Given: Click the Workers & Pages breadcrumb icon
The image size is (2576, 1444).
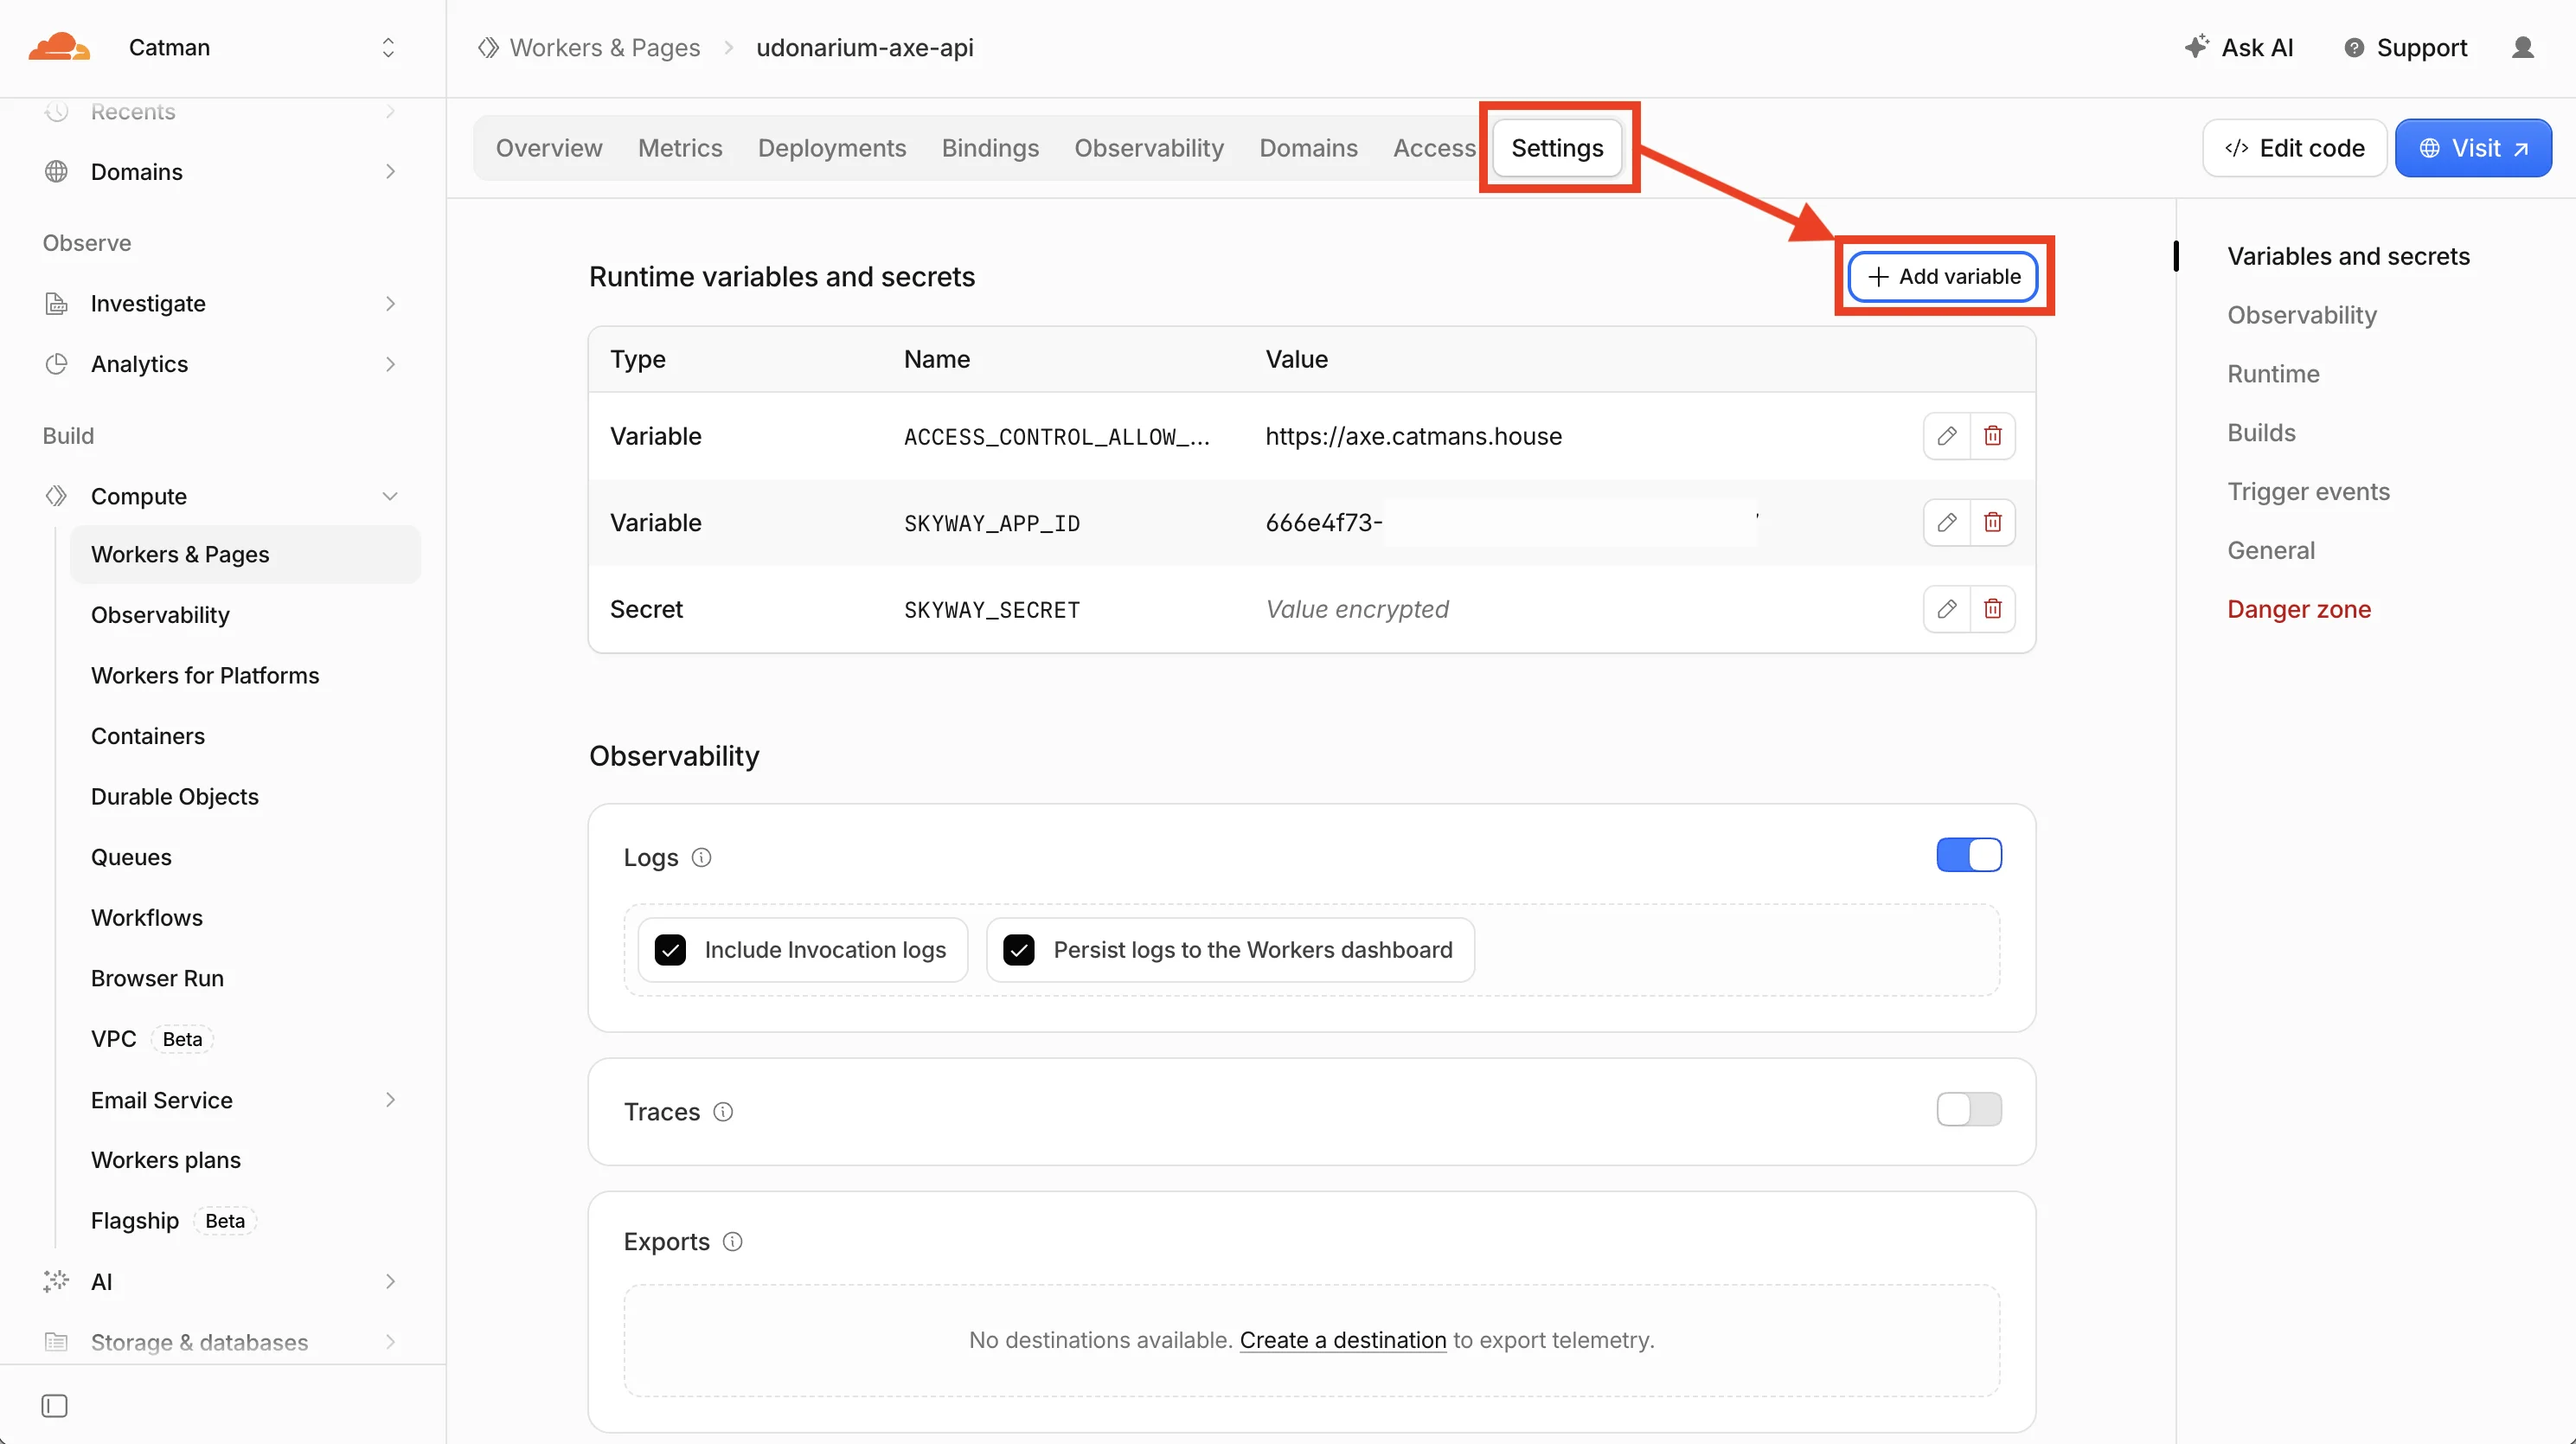Looking at the screenshot, I should (x=488, y=48).
